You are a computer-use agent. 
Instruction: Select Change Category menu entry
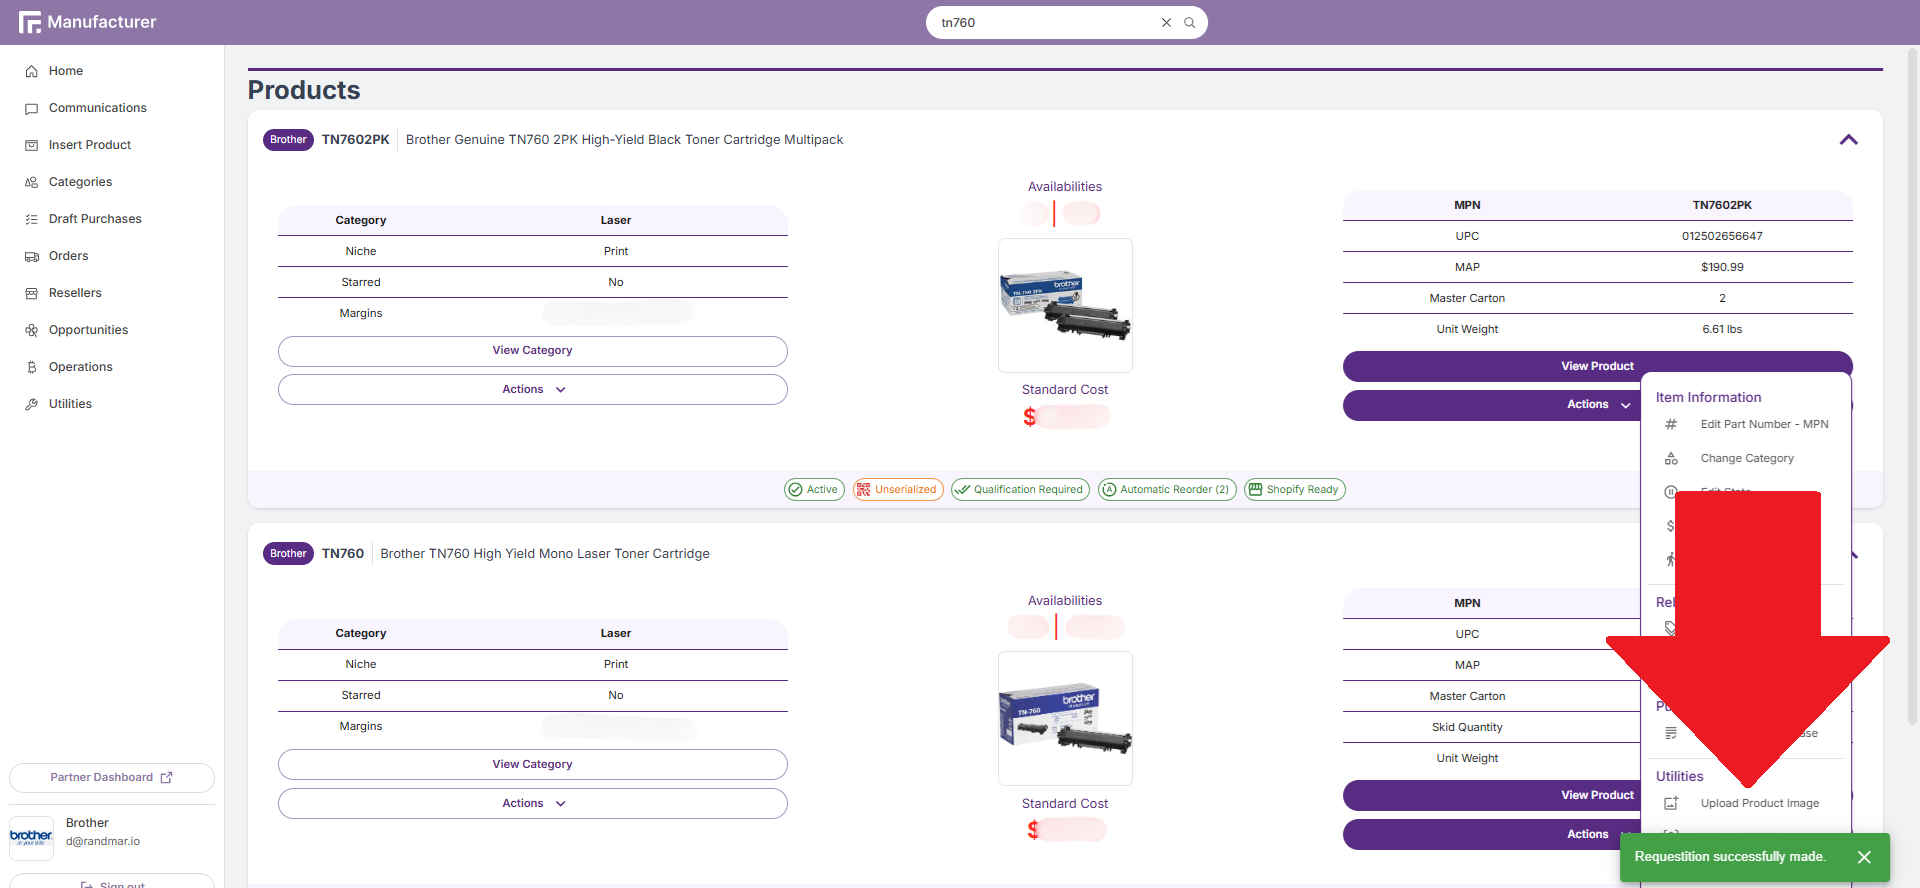[x=1746, y=458]
